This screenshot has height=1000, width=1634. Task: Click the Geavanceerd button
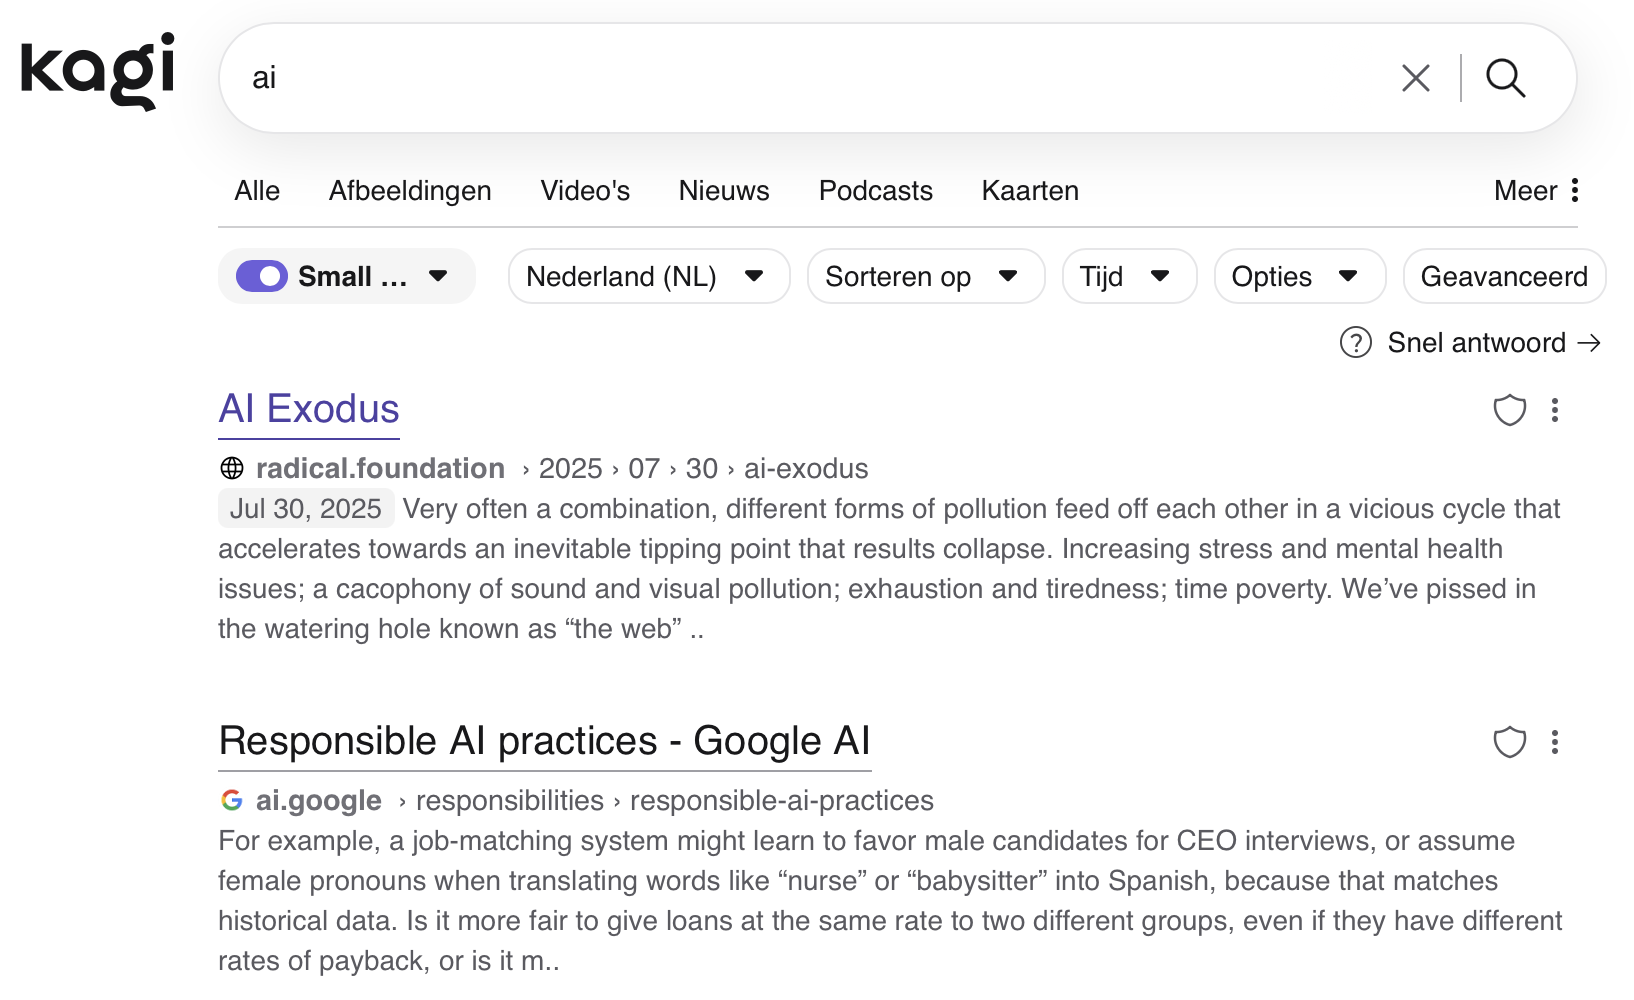click(1503, 277)
